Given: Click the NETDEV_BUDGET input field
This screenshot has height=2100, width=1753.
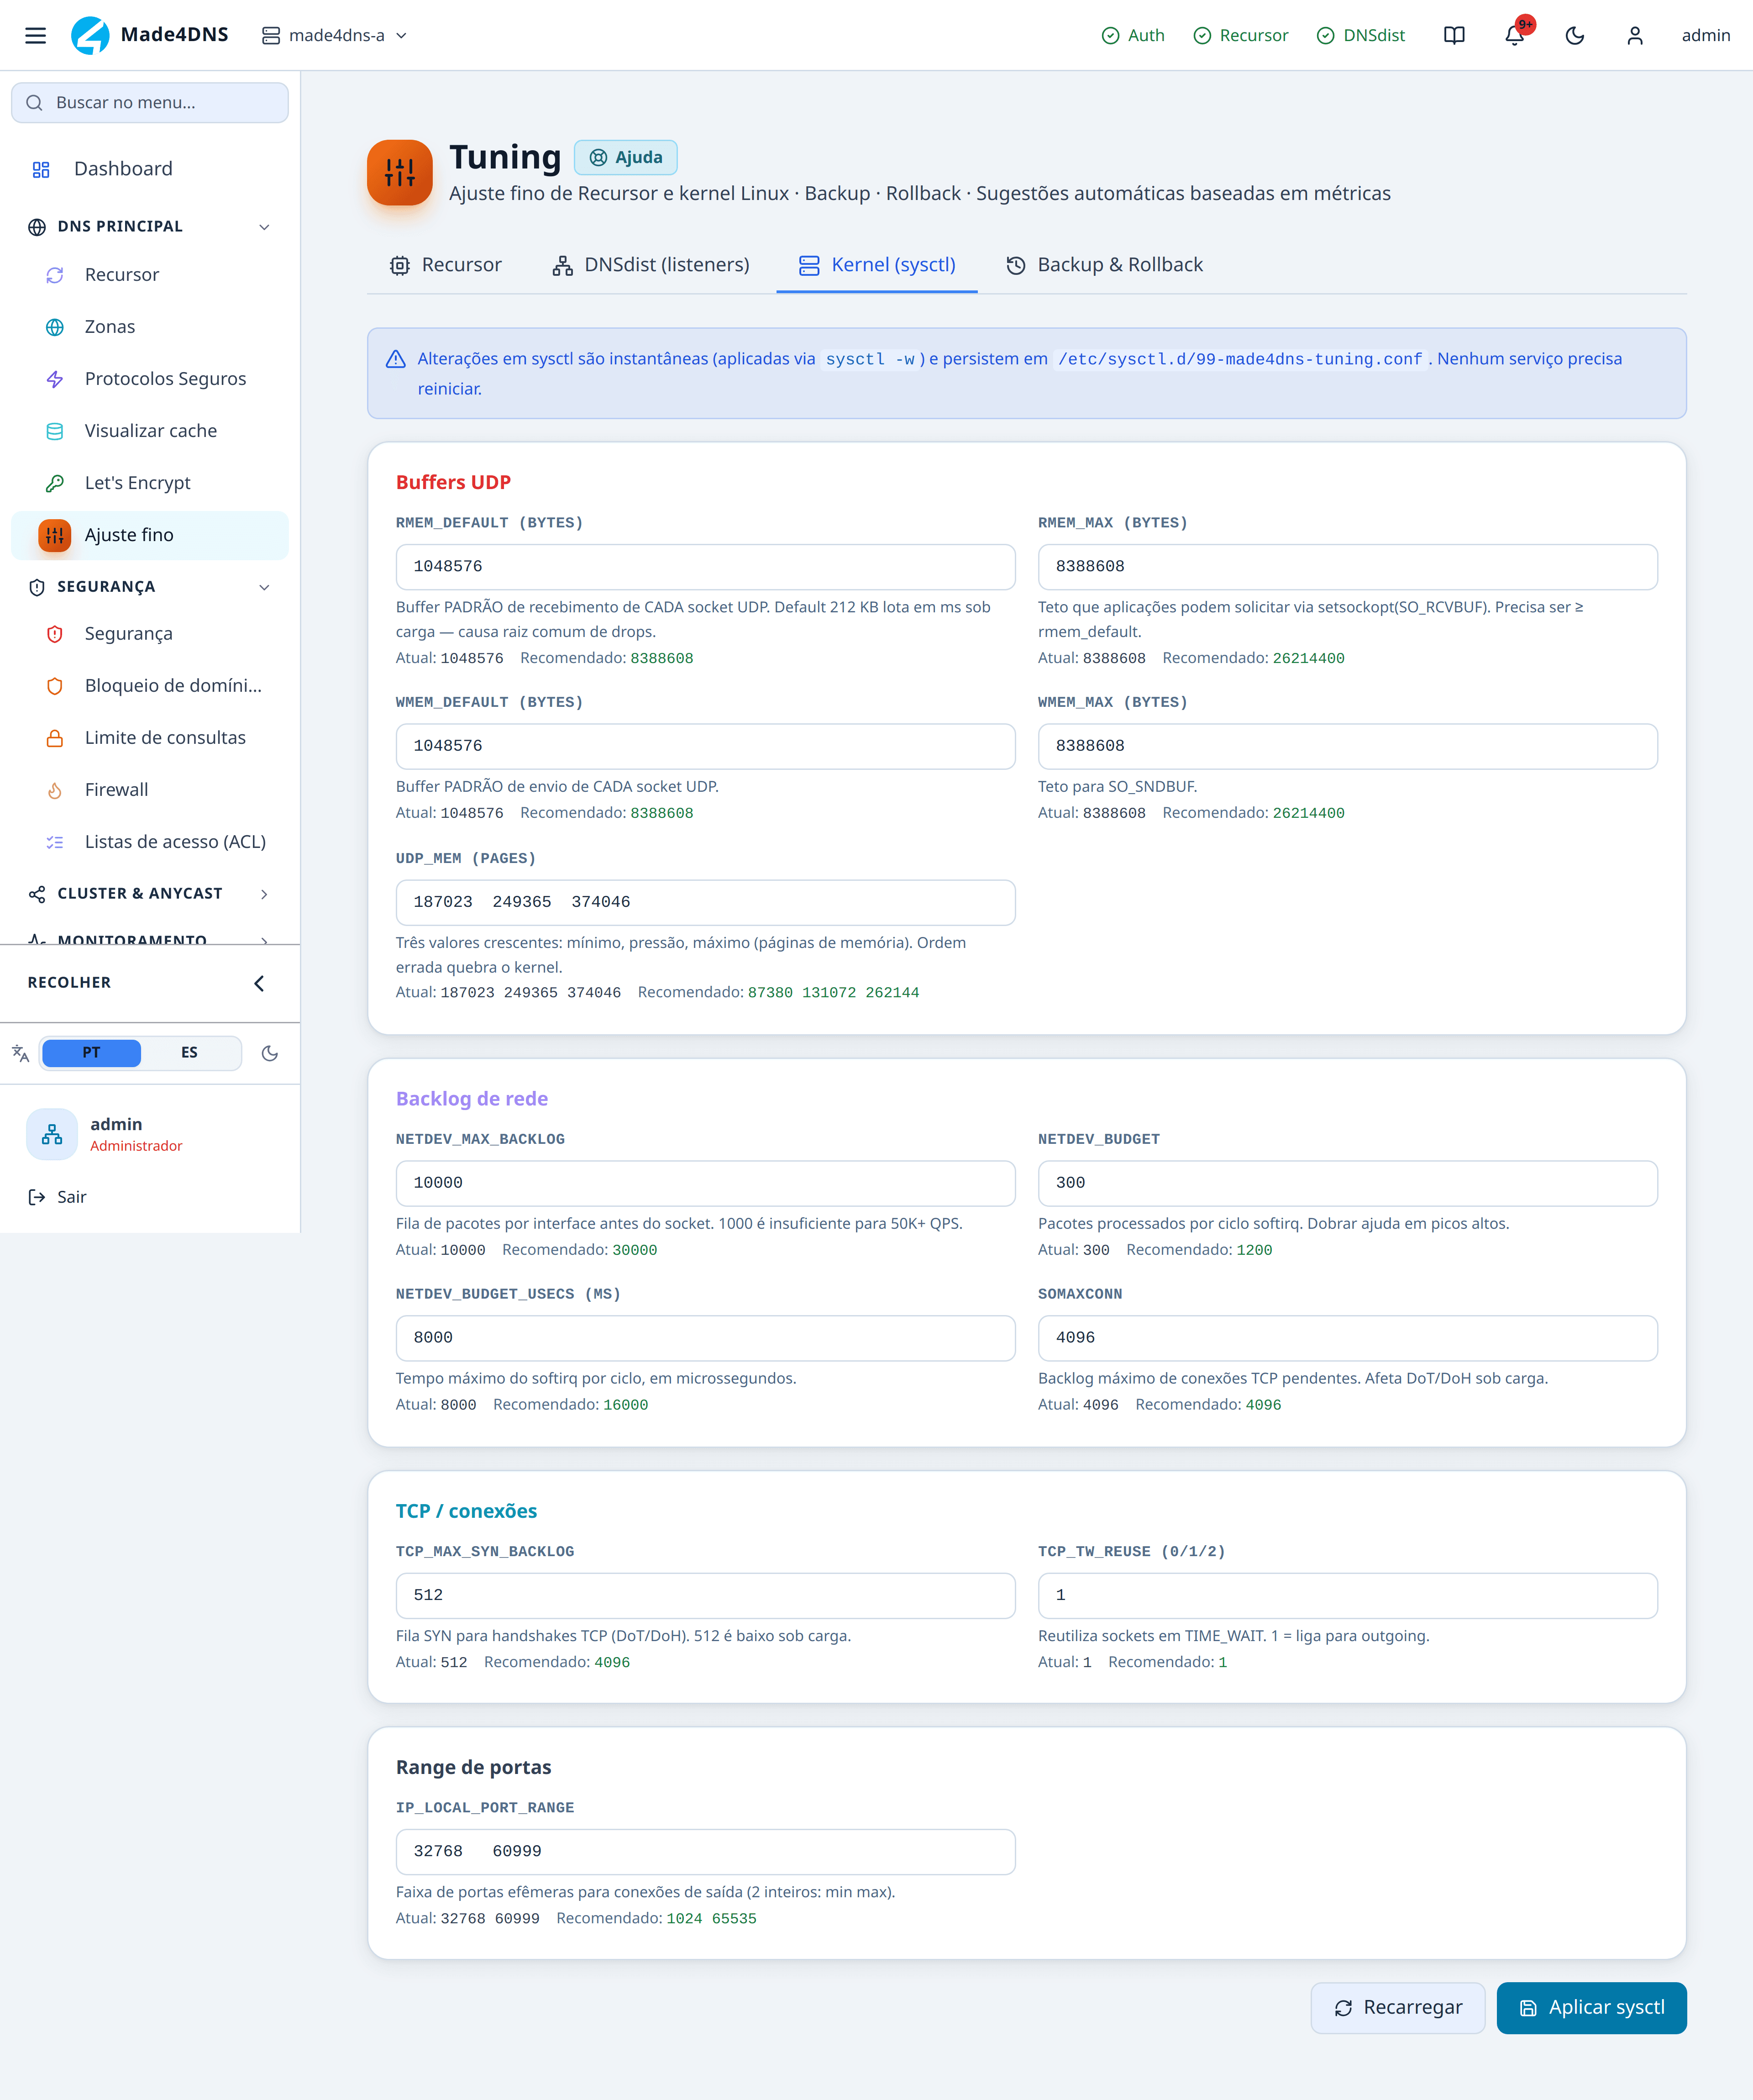Looking at the screenshot, I should tap(1347, 1184).
